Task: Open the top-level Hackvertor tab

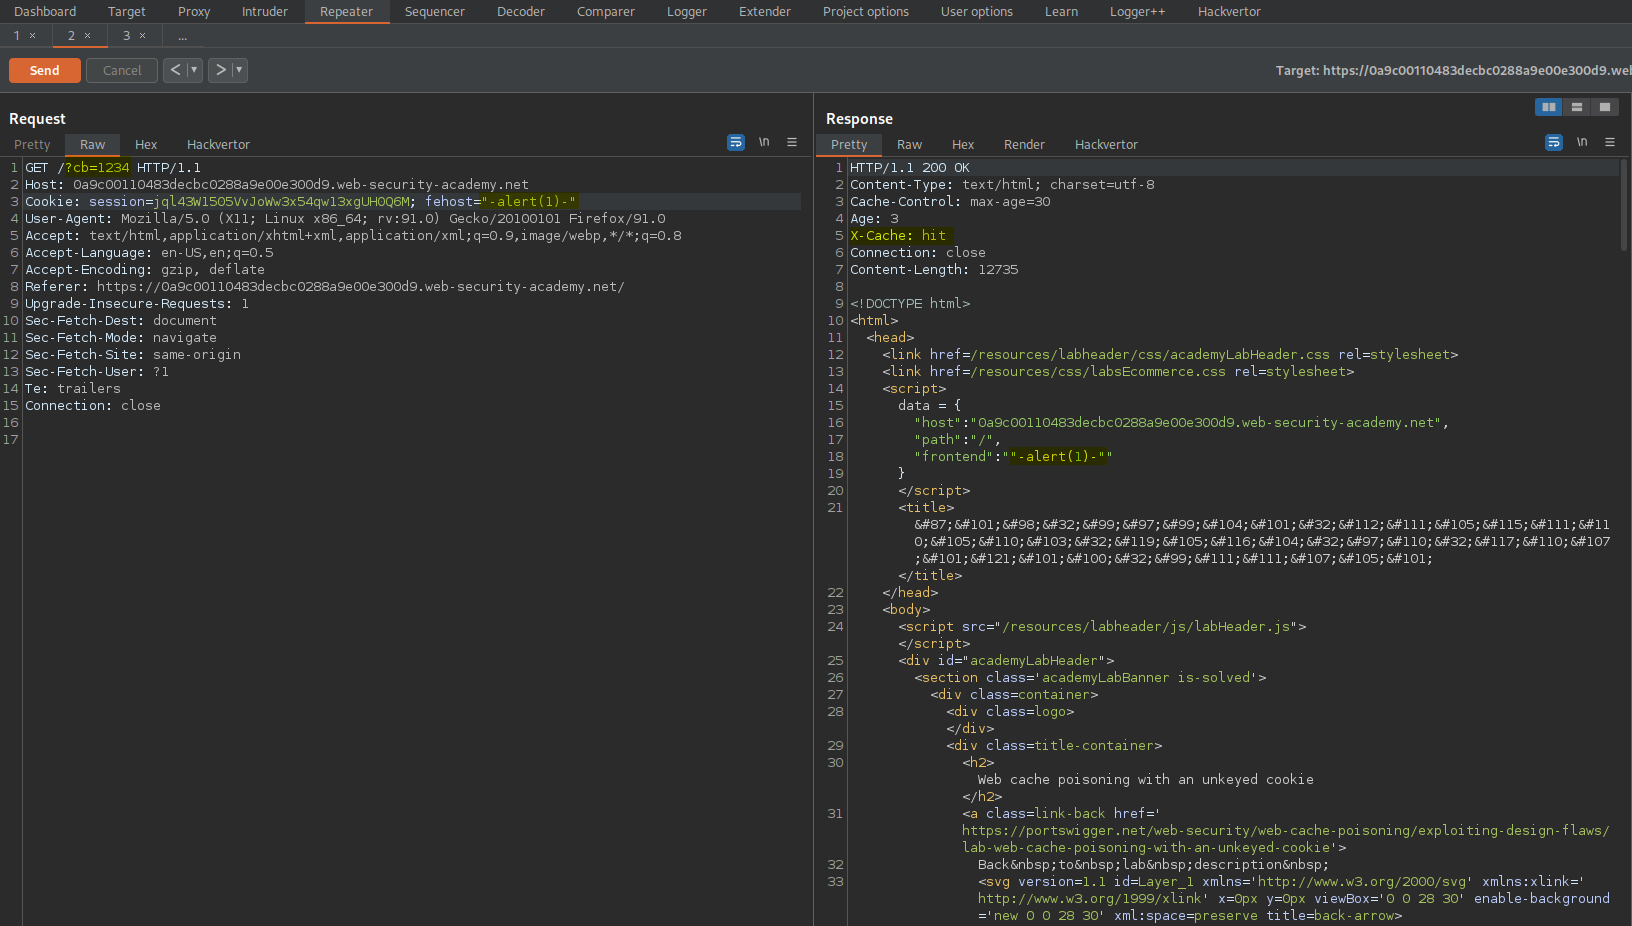Action: click(x=1230, y=12)
